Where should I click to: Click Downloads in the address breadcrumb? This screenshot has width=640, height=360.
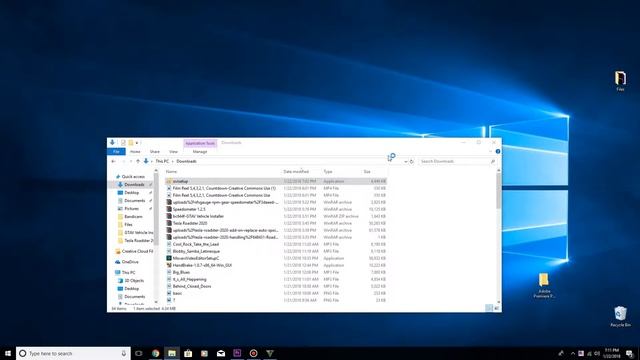tap(186, 161)
